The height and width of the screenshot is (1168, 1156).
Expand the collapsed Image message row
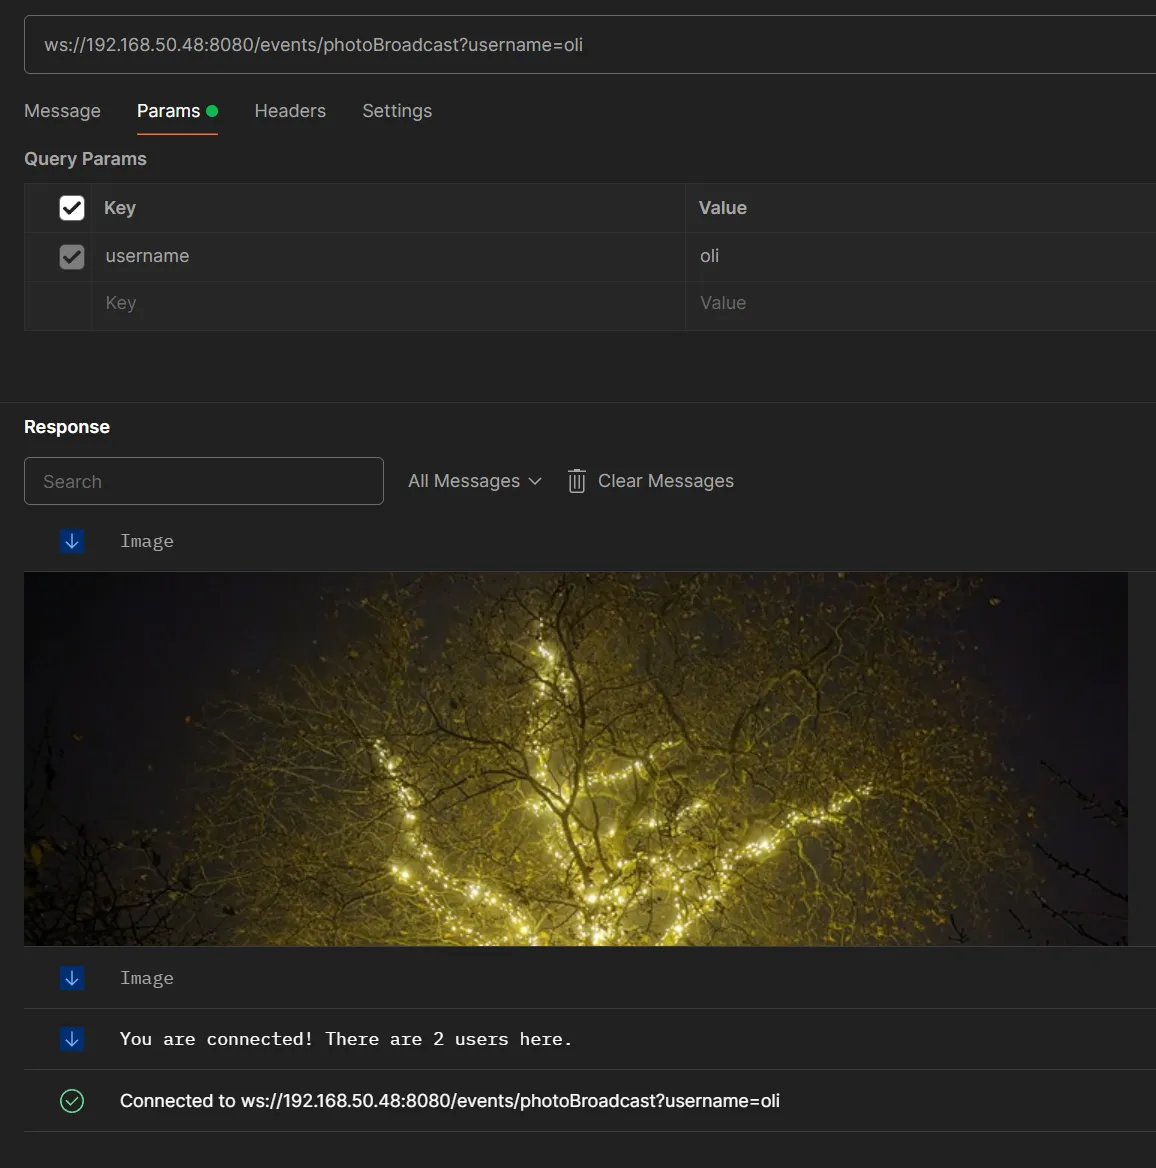pos(590,978)
